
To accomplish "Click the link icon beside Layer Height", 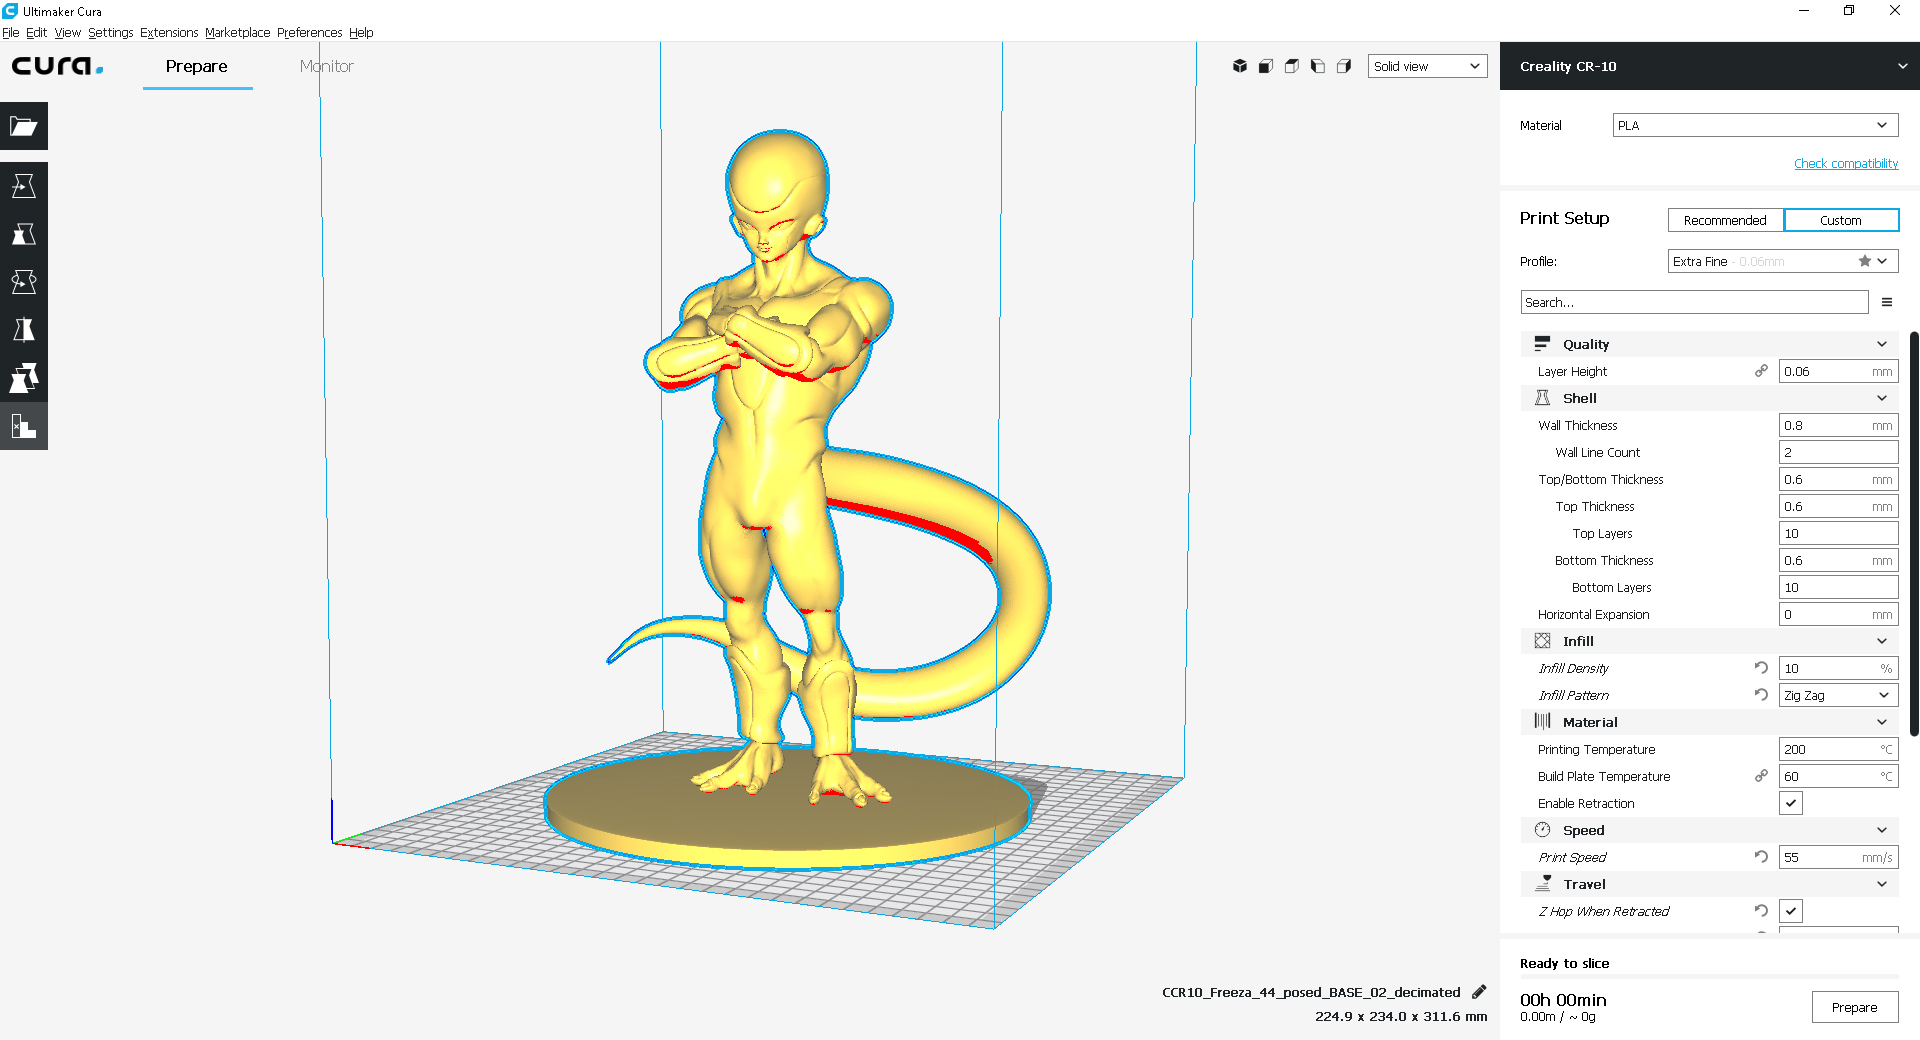I will [1761, 371].
